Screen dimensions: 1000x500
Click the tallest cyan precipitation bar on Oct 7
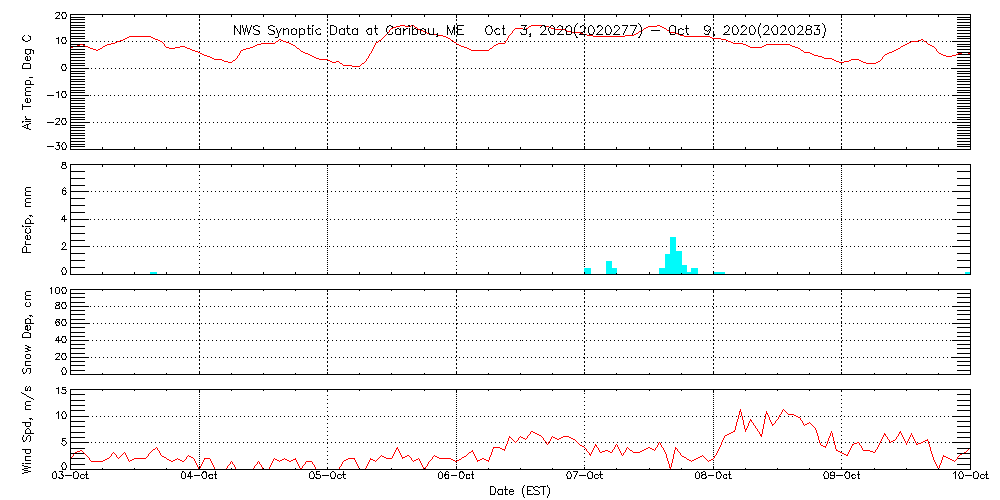tap(673, 255)
